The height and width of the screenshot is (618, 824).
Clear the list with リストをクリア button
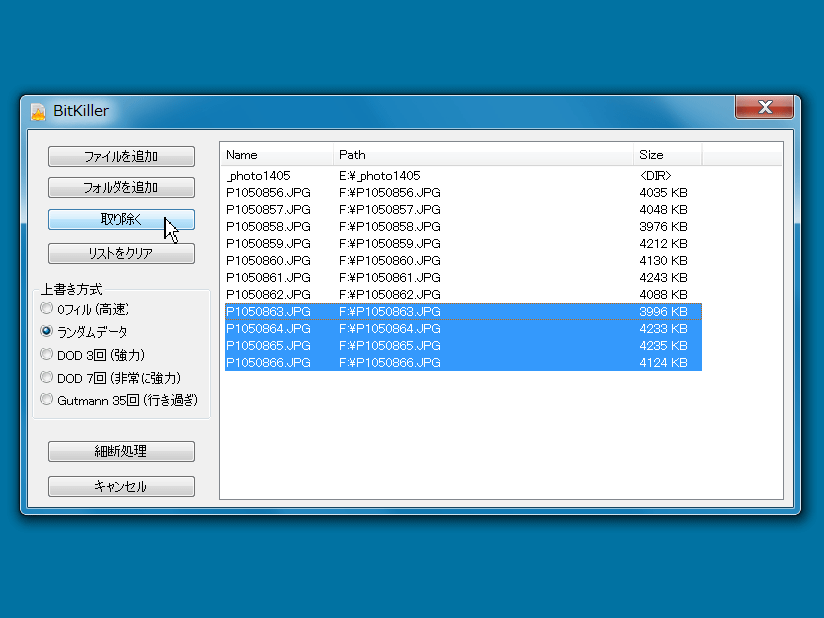coord(121,253)
